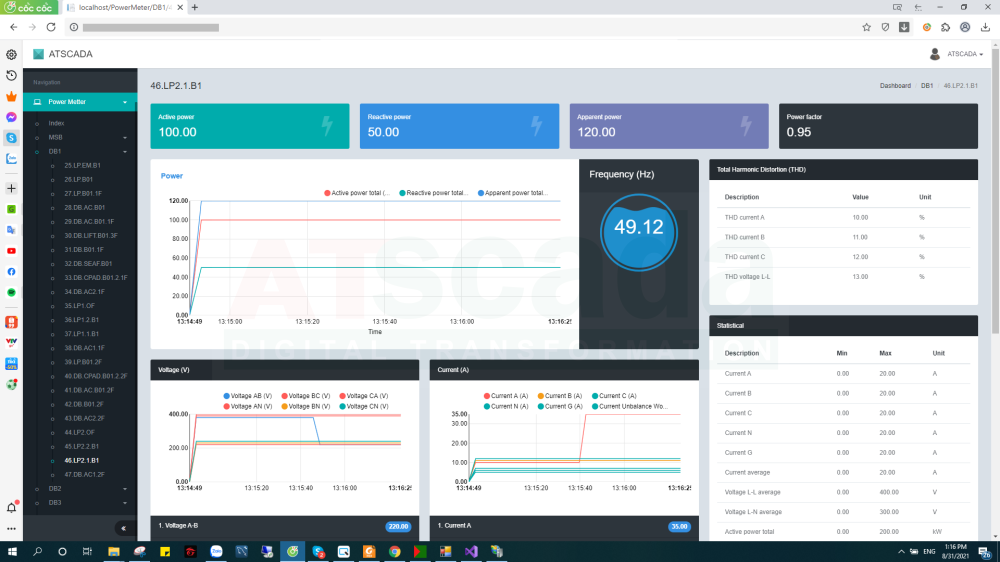Hide the Current A series in legend

pyautogui.click(x=507, y=395)
